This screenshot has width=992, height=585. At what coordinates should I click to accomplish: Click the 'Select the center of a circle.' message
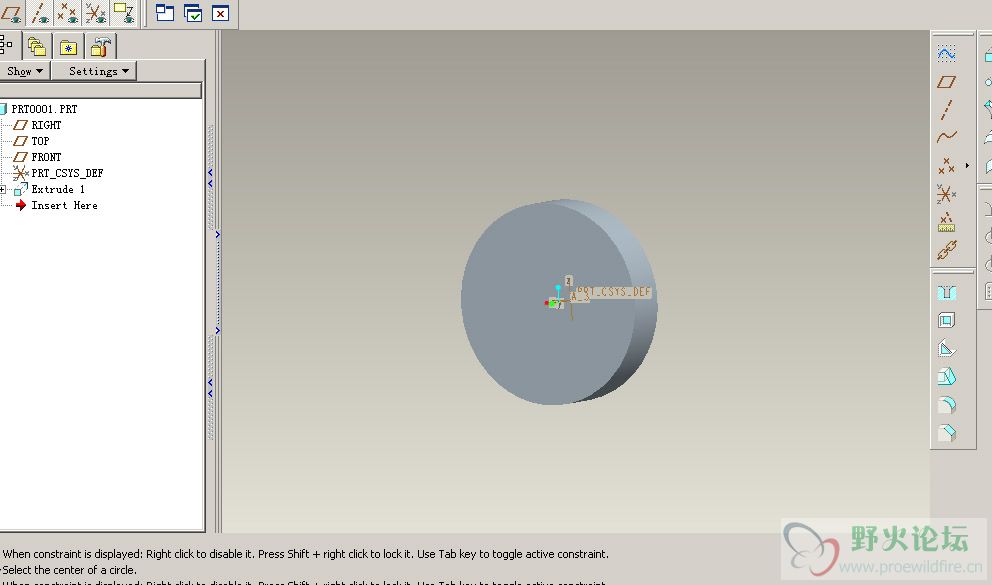70,570
